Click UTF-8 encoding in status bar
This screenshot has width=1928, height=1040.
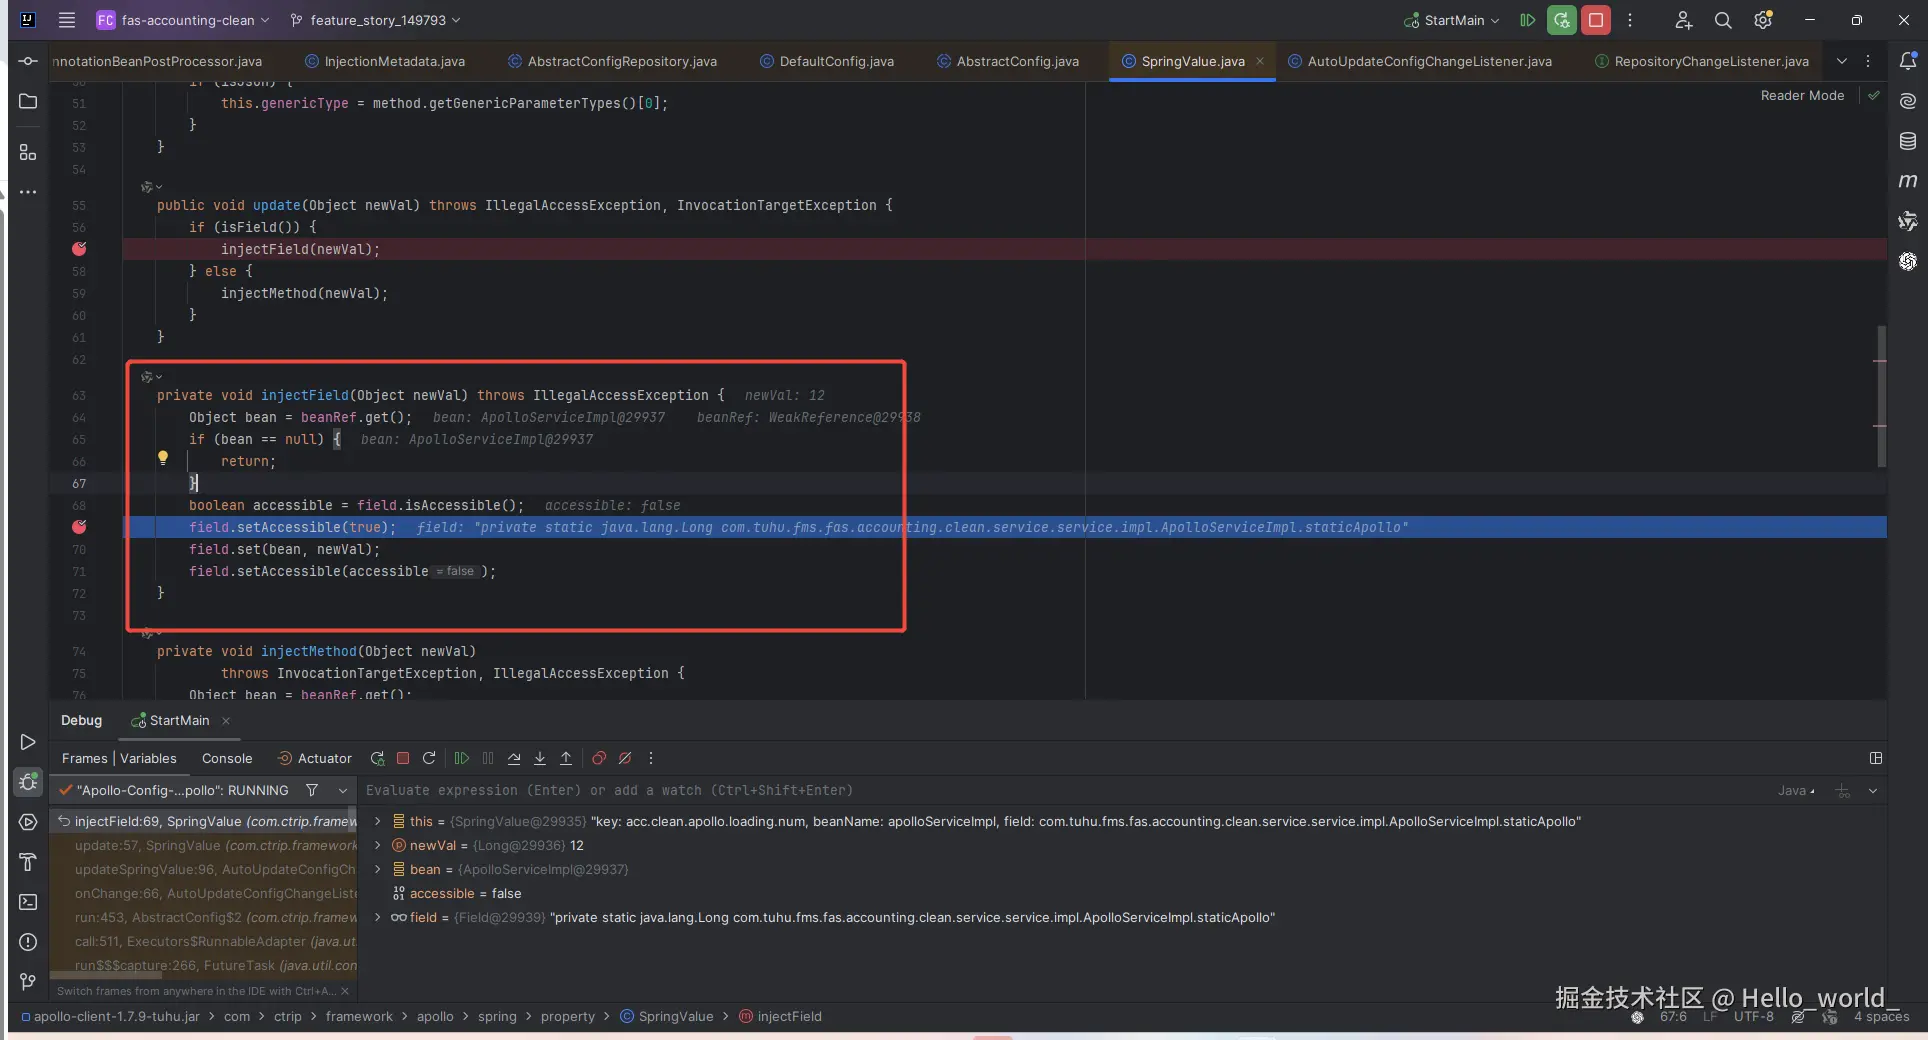[1753, 1016]
